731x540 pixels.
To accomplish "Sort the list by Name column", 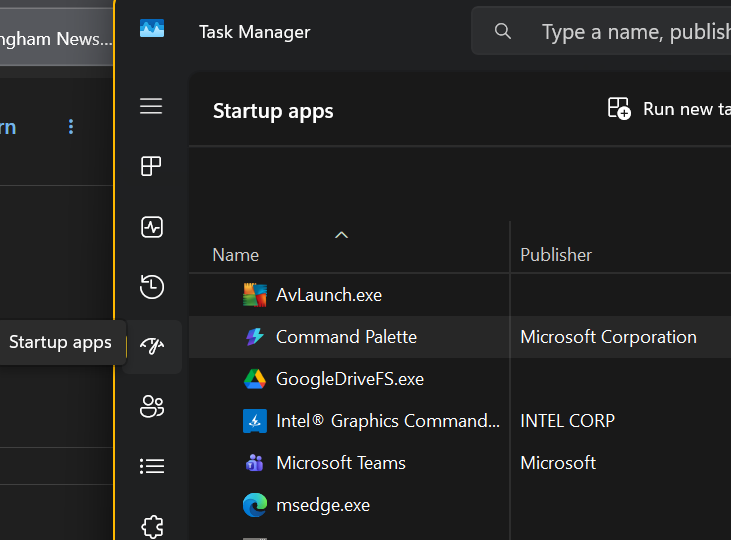I will 236,255.
